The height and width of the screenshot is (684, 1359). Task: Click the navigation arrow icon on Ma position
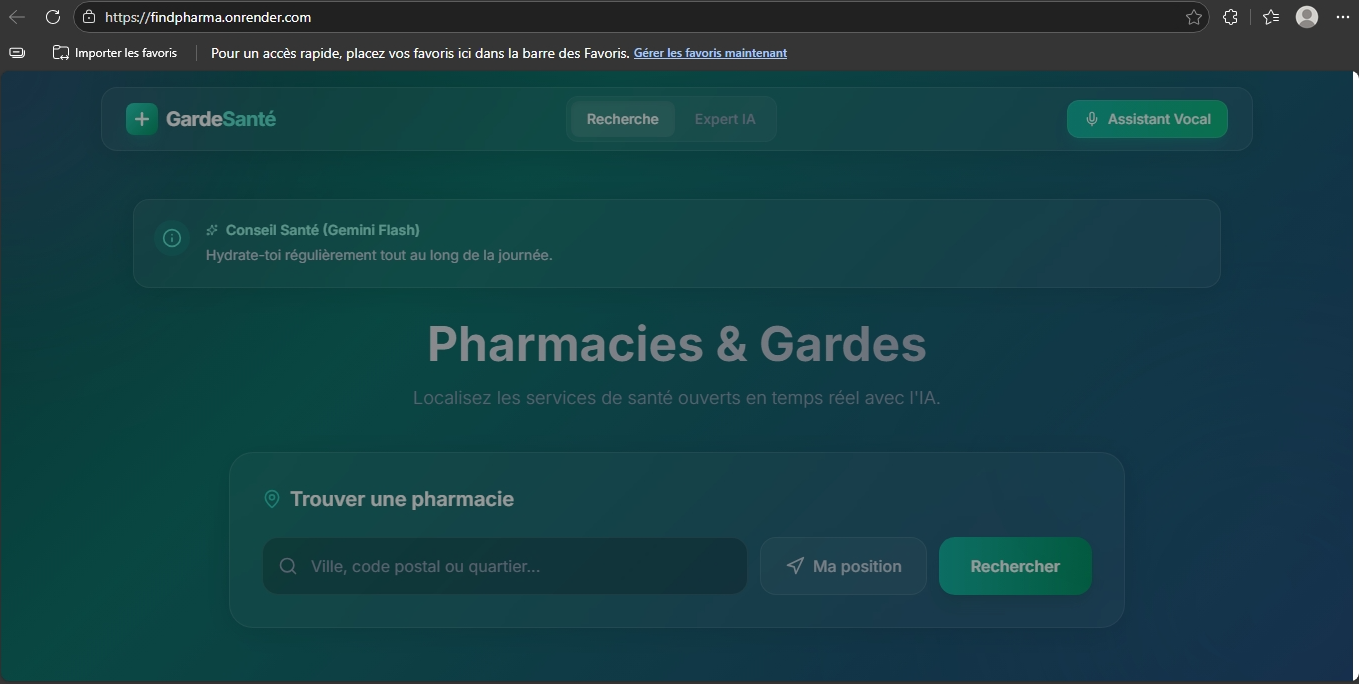(794, 566)
